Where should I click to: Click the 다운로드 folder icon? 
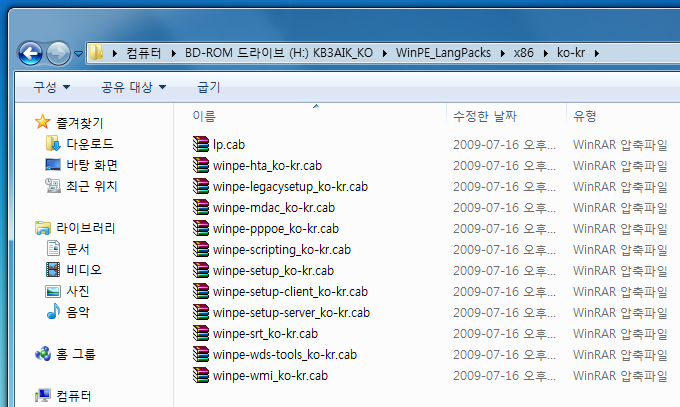[x=53, y=143]
